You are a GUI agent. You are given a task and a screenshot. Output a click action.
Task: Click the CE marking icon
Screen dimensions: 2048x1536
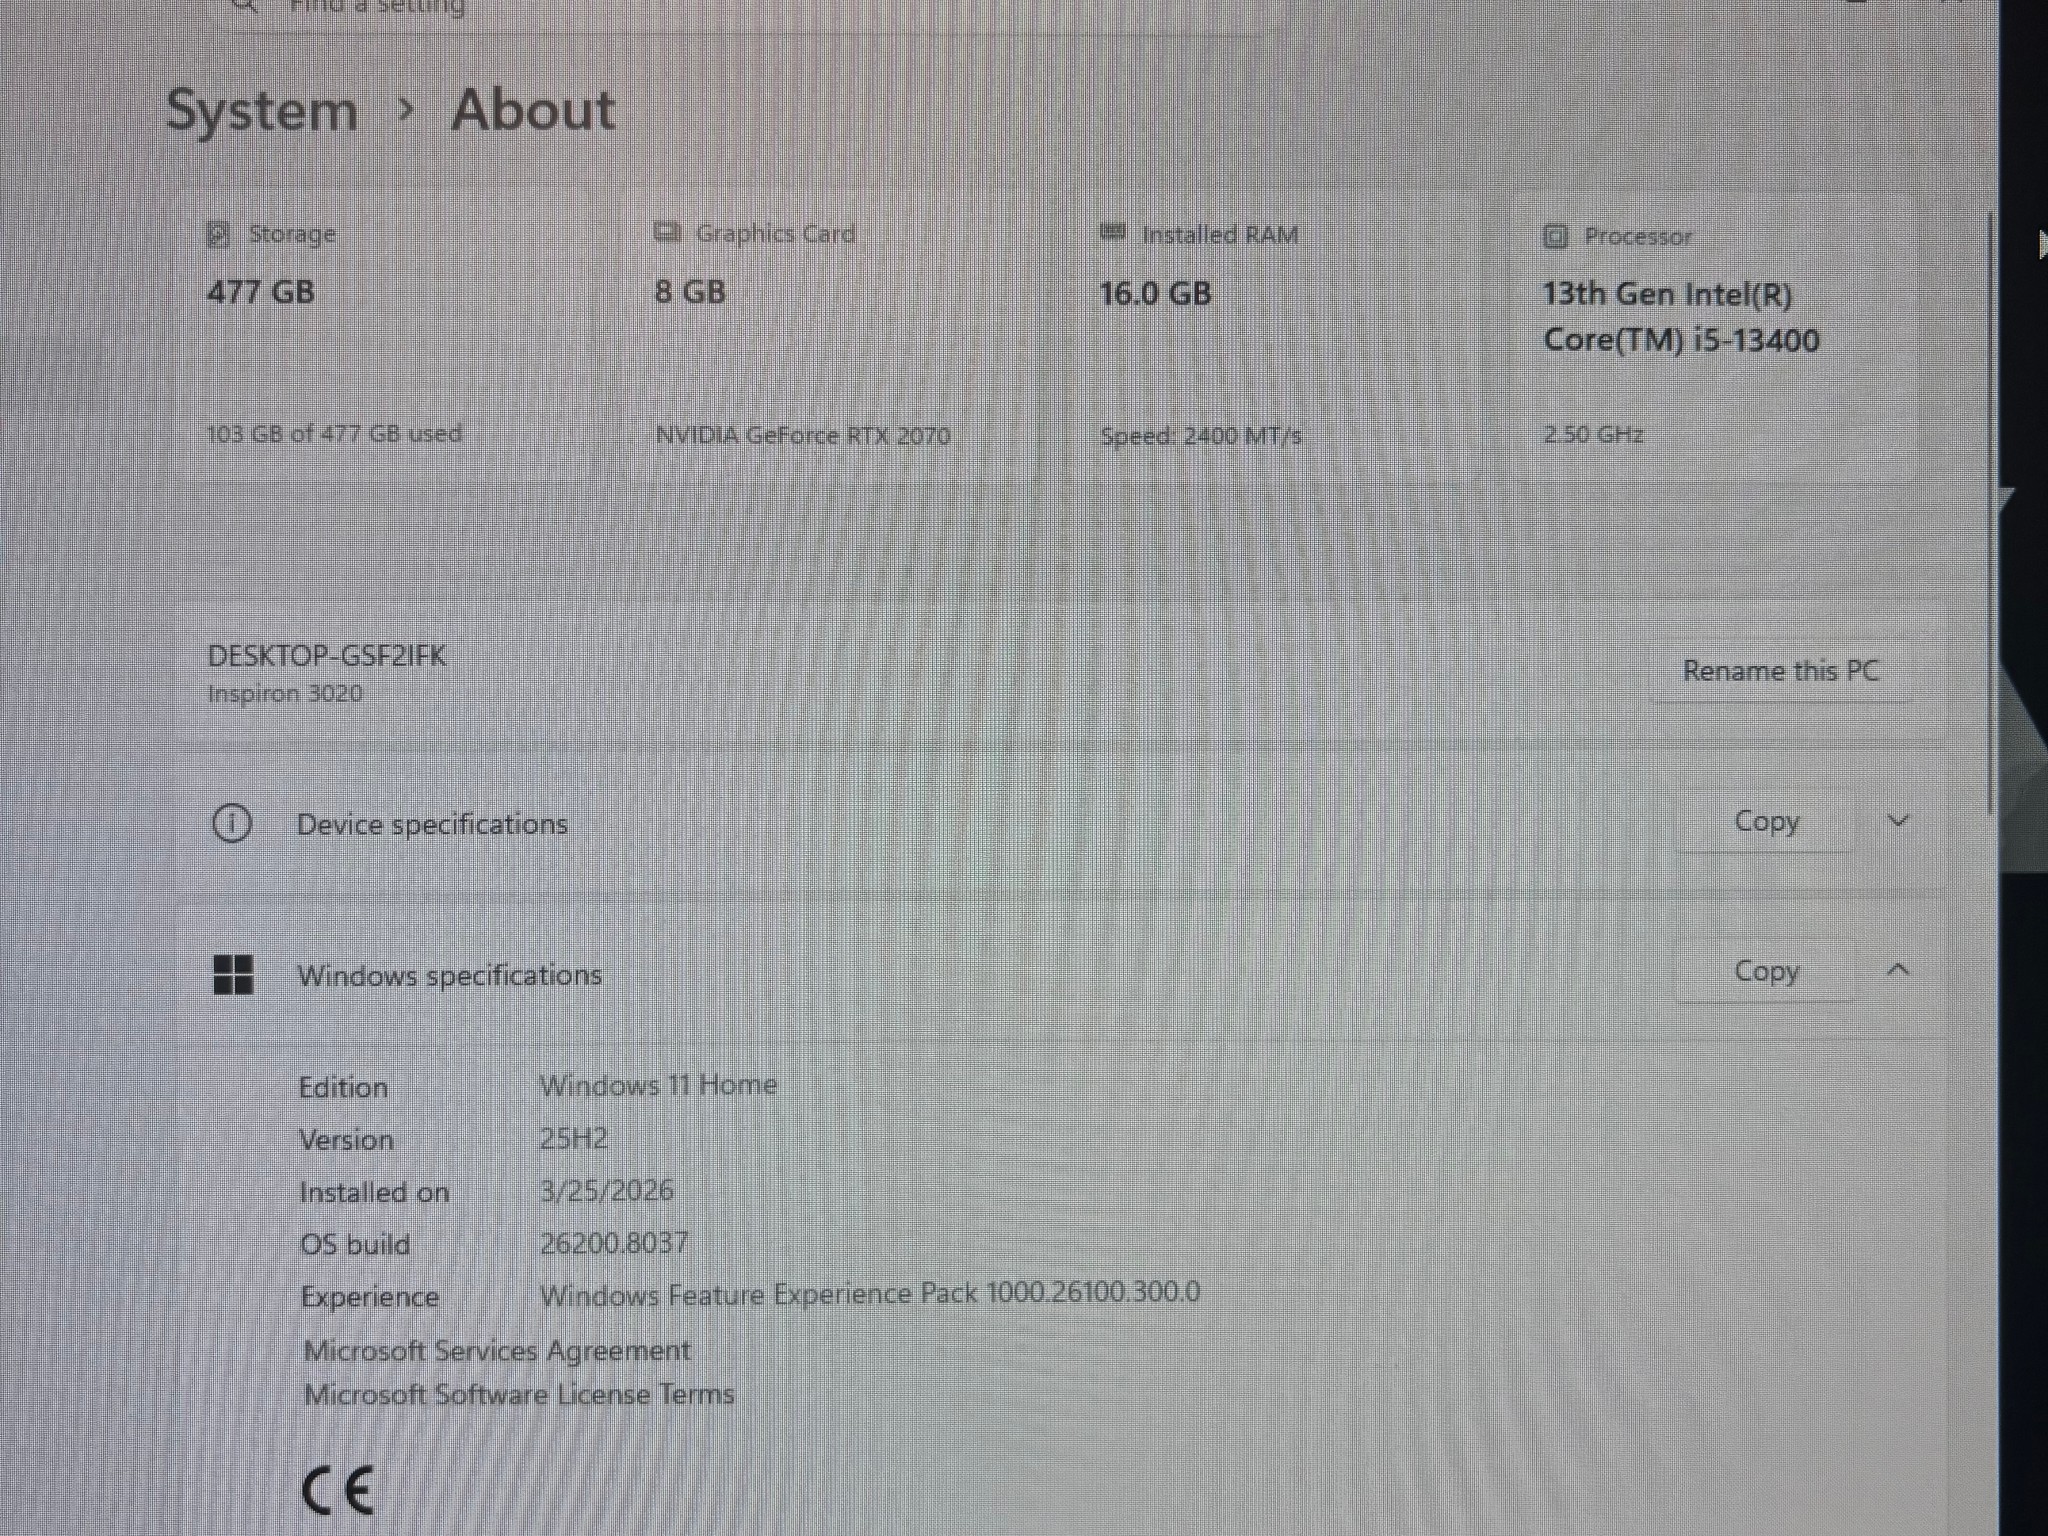[x=338, y=1491]
